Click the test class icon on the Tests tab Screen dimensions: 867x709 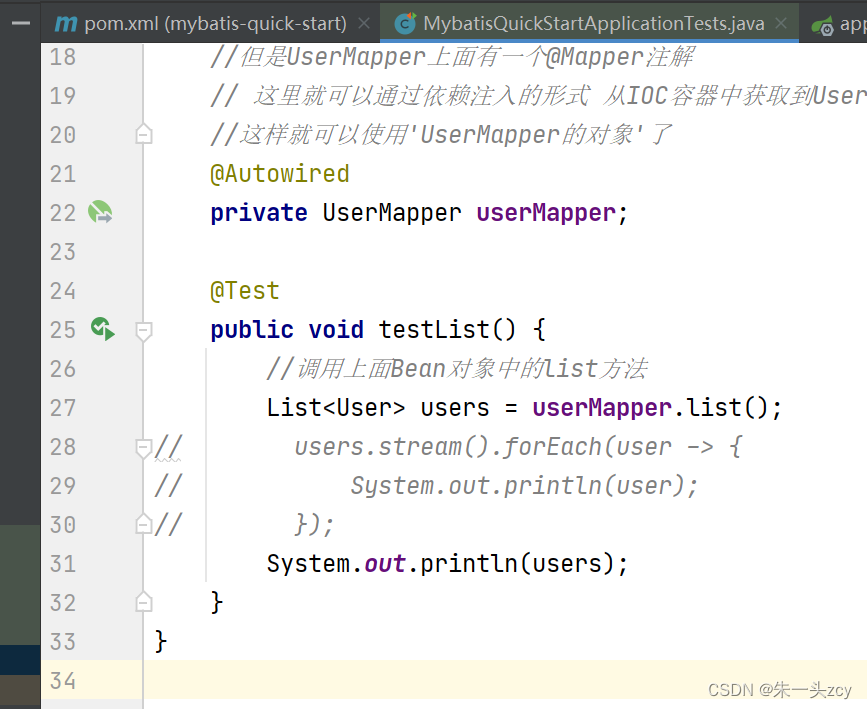407,21
